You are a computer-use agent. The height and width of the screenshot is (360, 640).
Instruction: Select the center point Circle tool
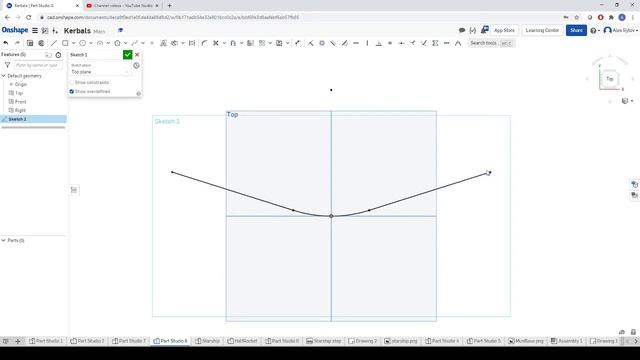click(x=82, y=43)
